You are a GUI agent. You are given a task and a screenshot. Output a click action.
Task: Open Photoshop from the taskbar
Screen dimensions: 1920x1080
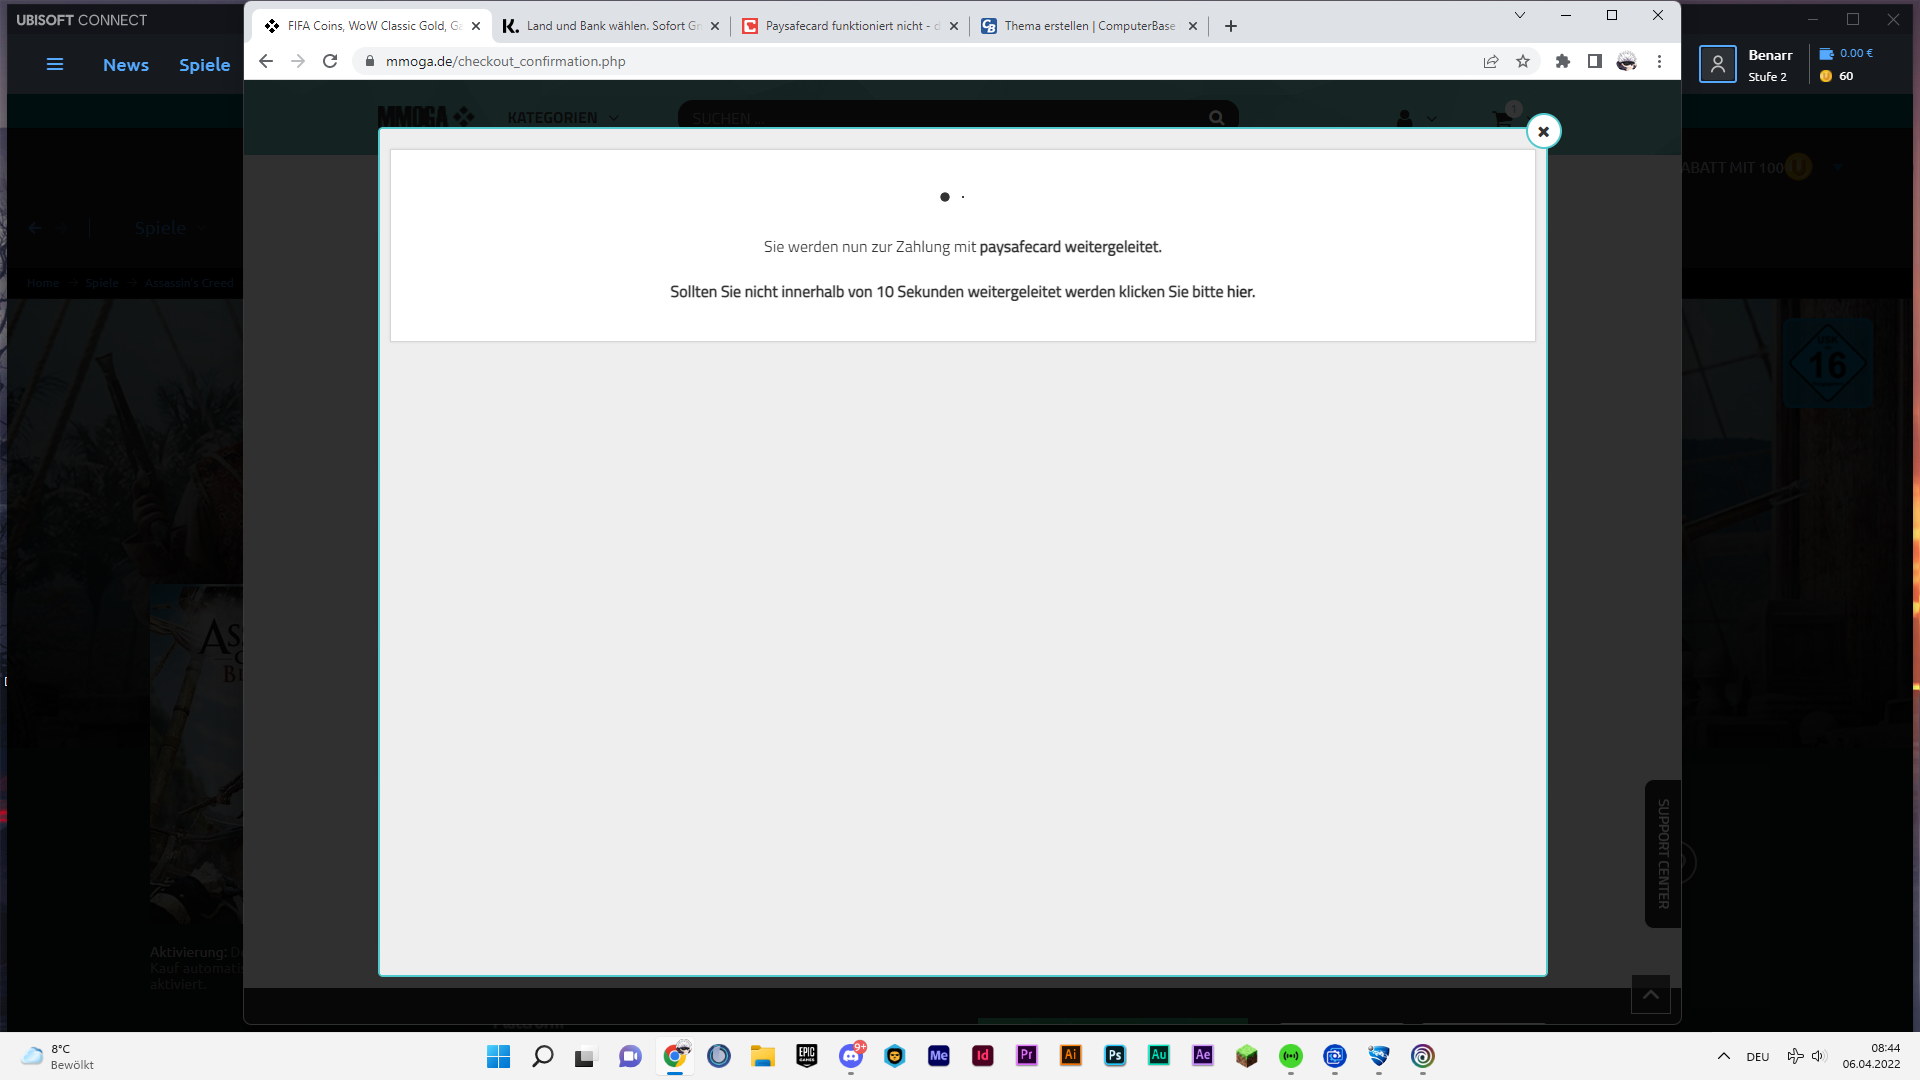[1114, 1056]
